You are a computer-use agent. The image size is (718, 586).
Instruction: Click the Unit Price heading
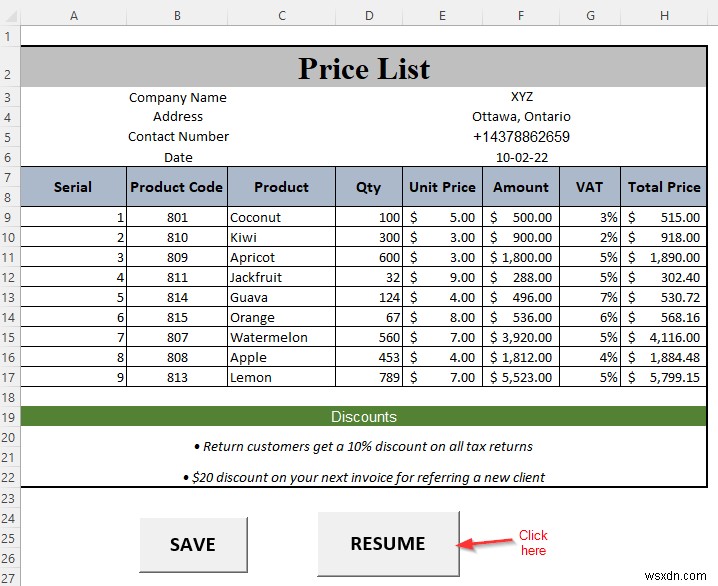coord(442,187)
